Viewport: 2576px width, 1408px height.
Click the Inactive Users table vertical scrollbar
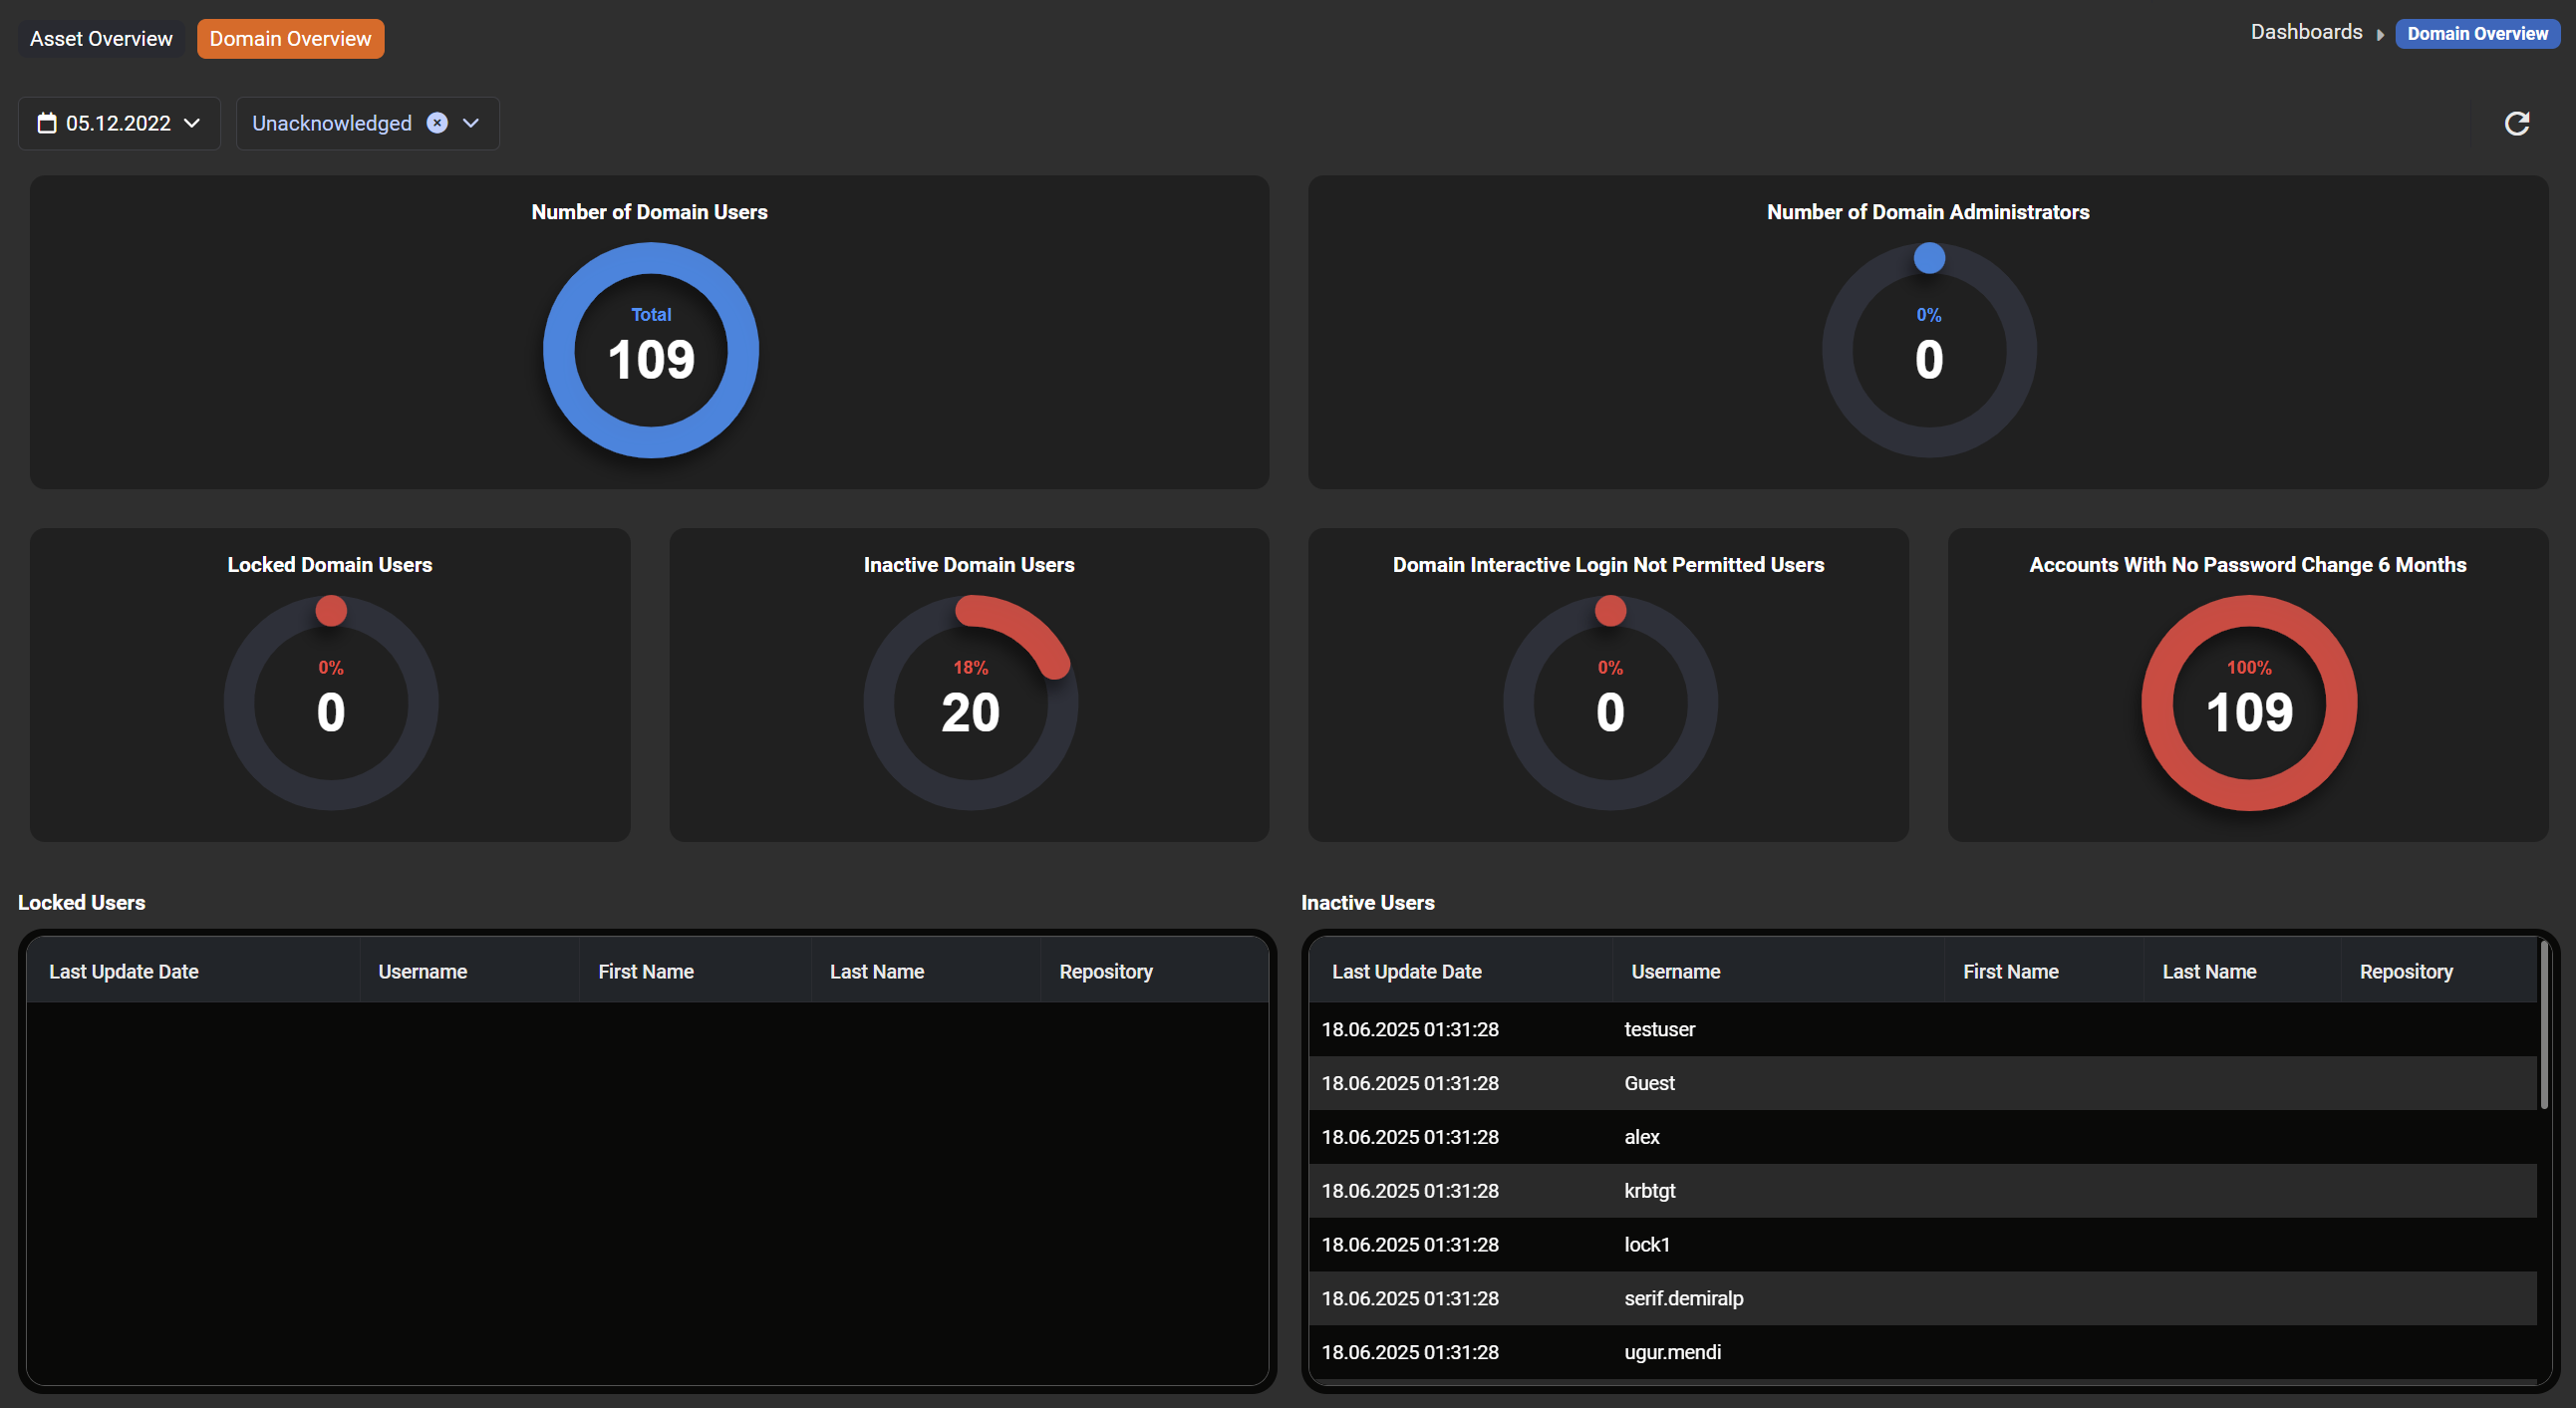(2544, 1025)
